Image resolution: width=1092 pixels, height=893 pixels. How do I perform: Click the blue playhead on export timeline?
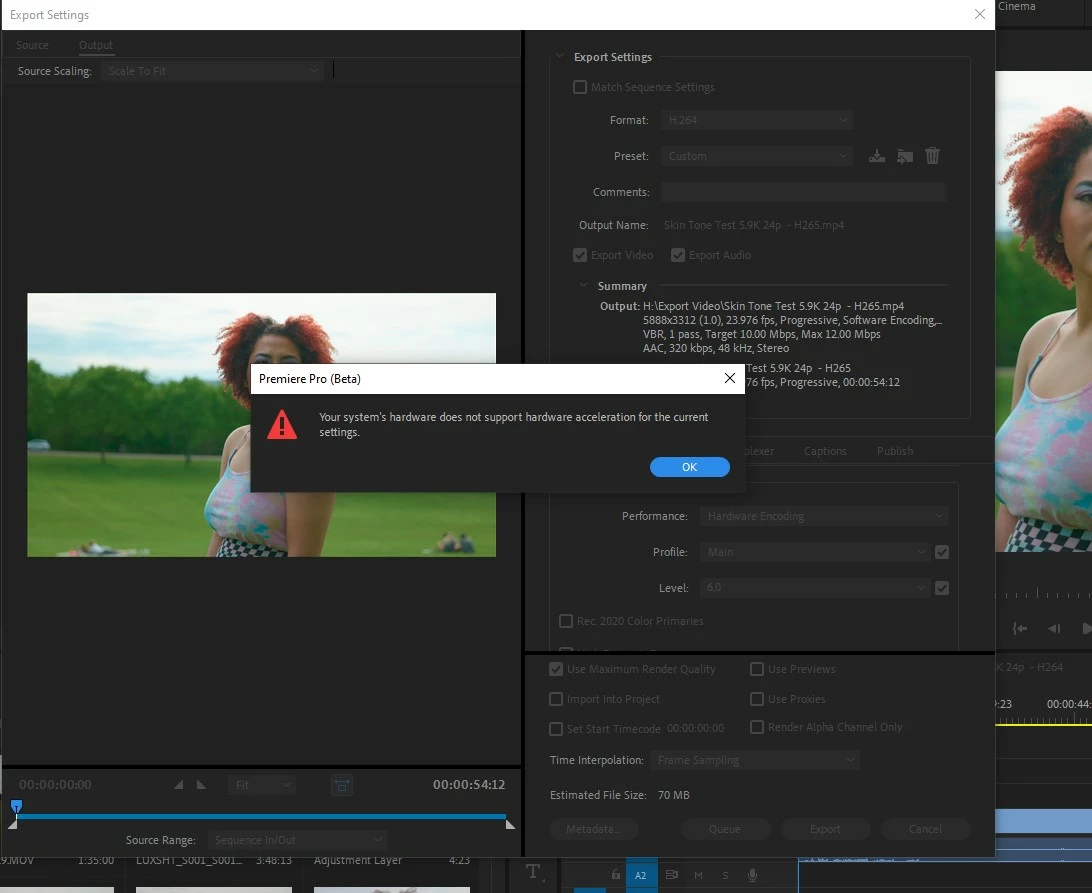(x=17, y=807)
